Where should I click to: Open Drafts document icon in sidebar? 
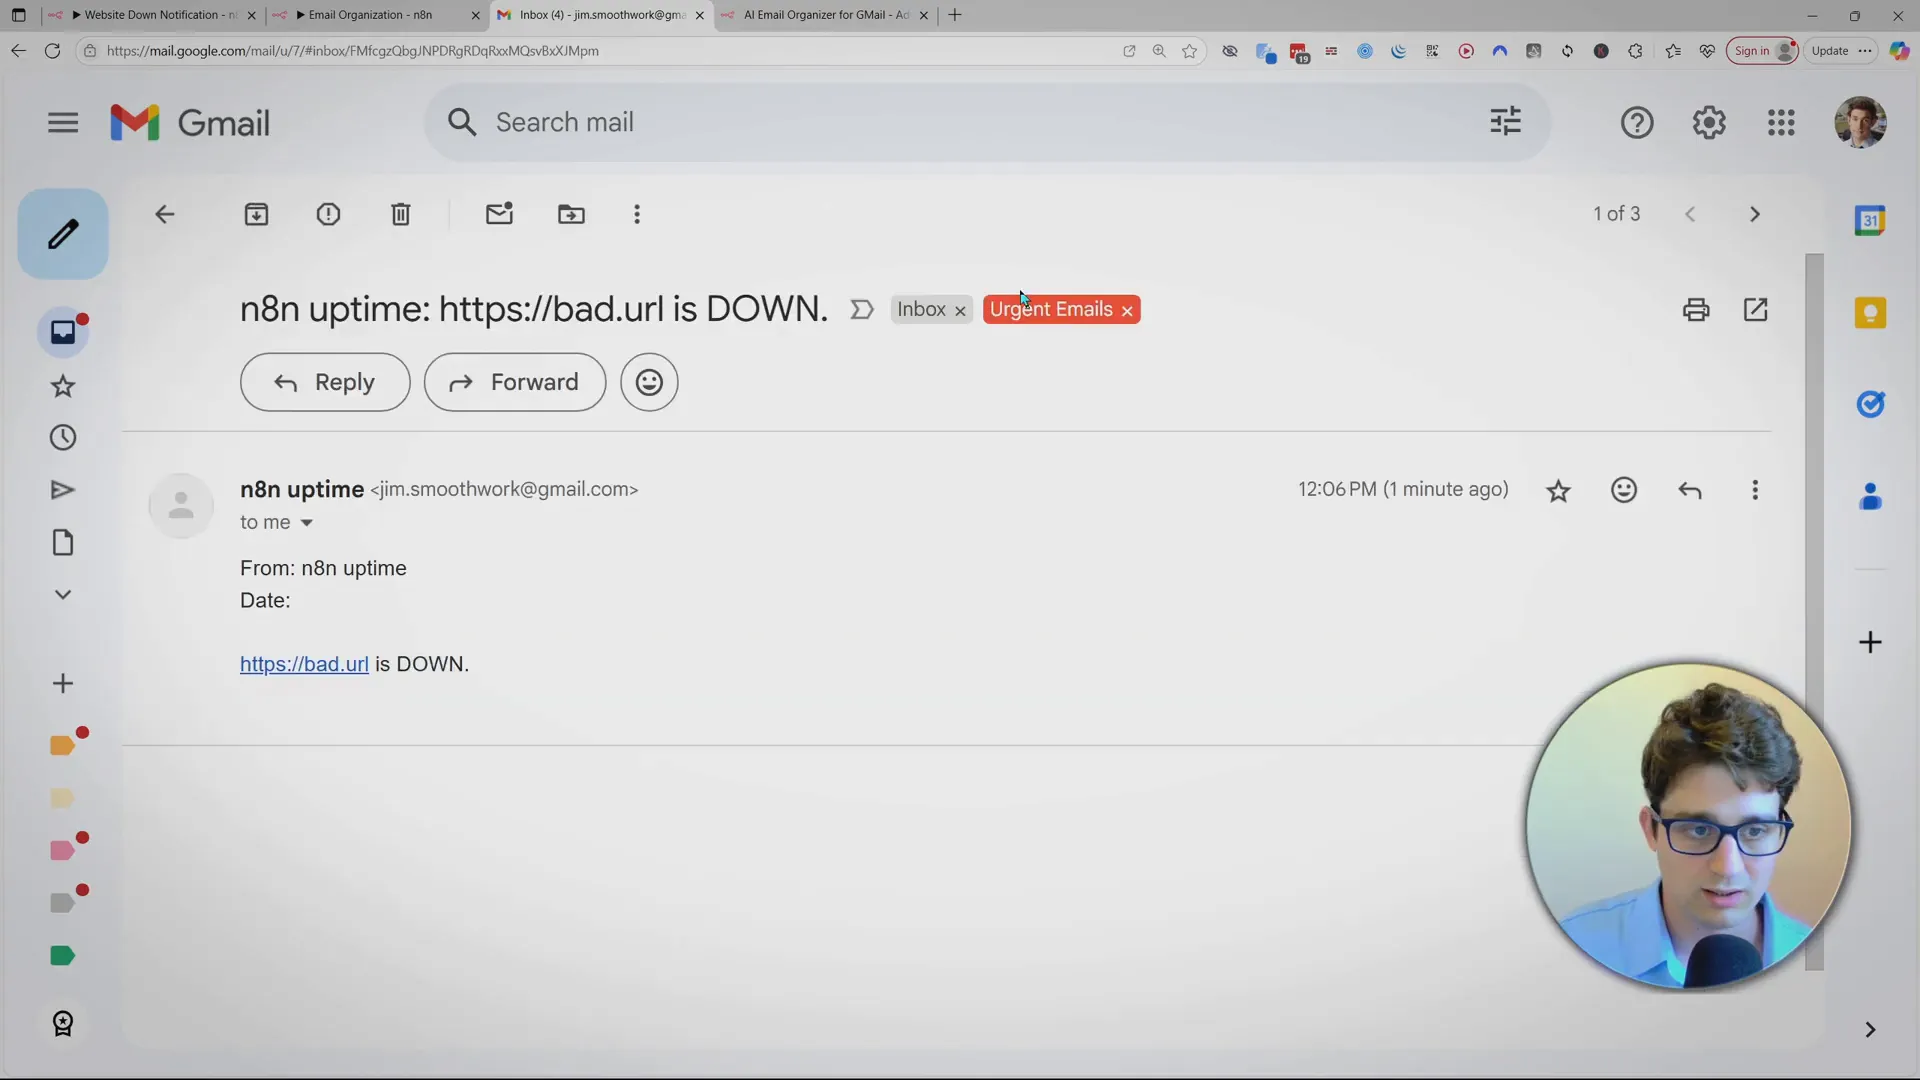[x=63, y=543]
